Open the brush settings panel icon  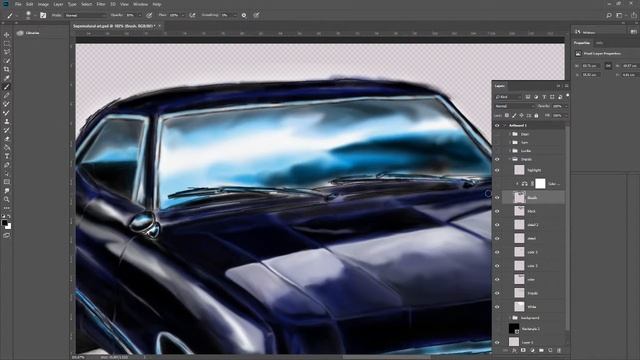43,15
